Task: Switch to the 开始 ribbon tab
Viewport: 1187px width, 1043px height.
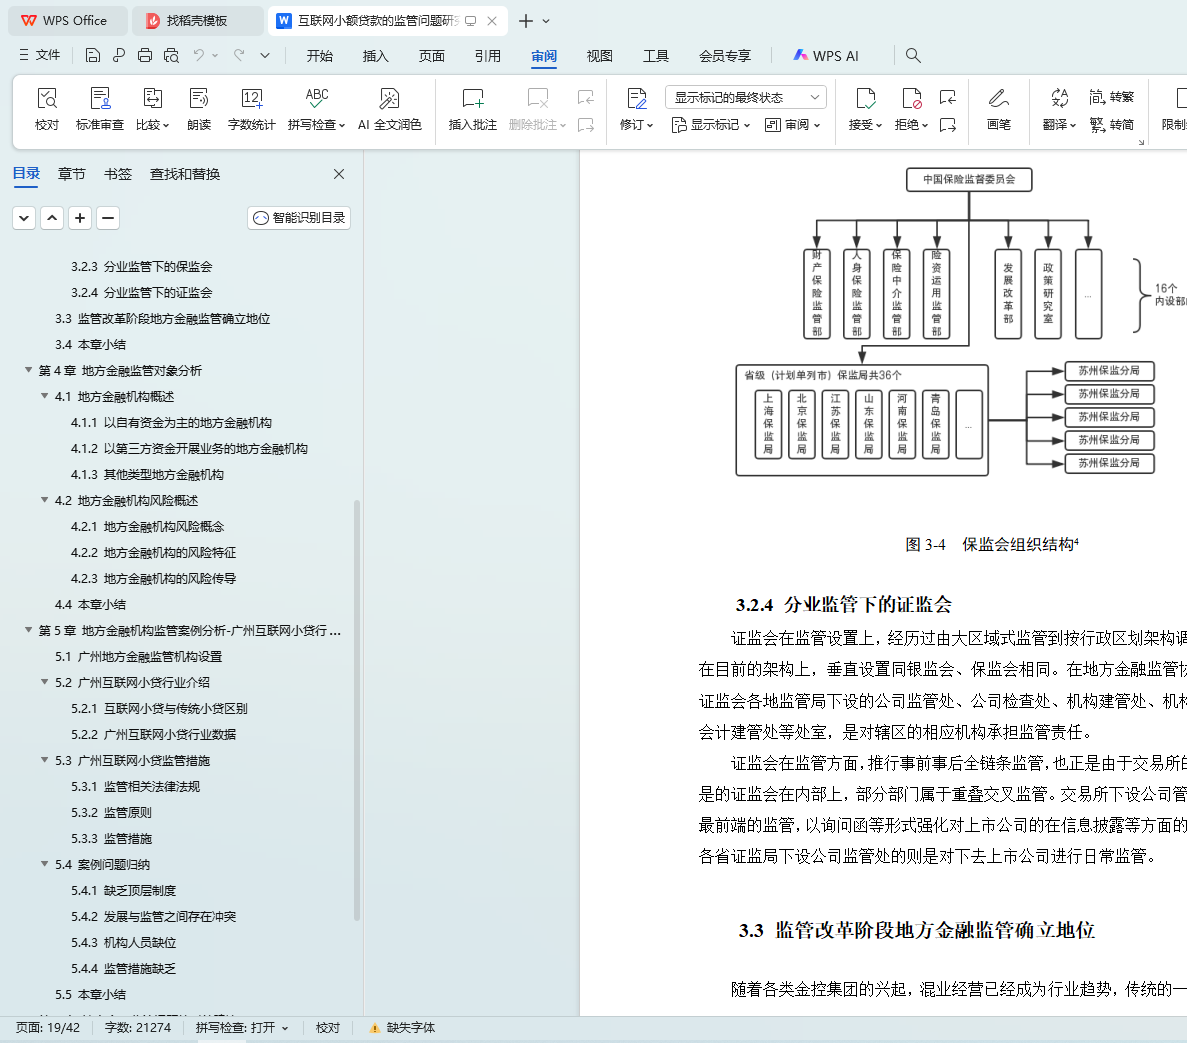Action: (x=319, y=55)
